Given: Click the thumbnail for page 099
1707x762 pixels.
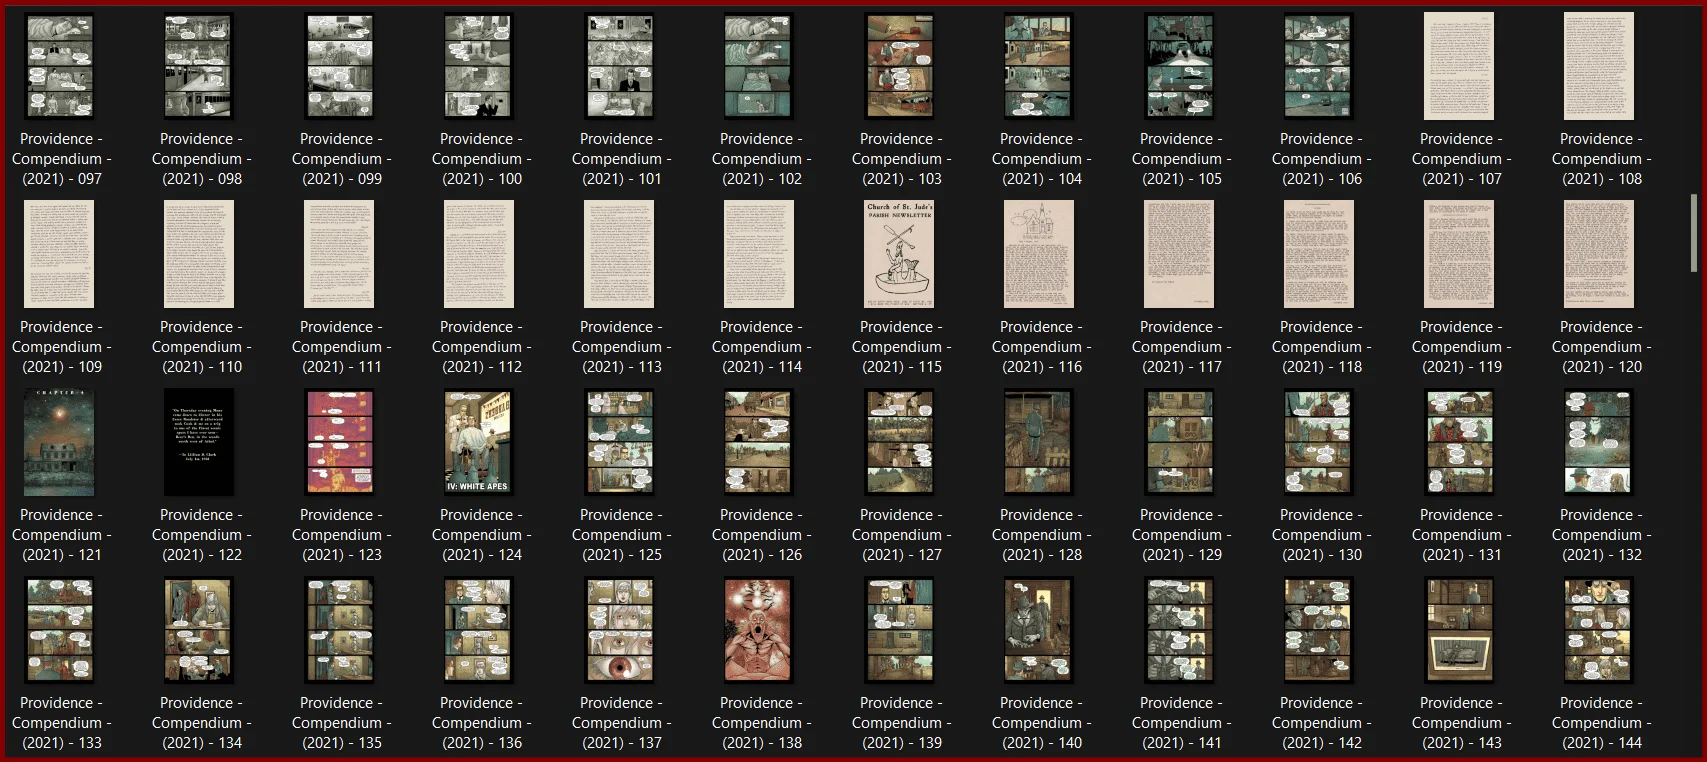Looking at the screenshot, I should coord(339,66).
